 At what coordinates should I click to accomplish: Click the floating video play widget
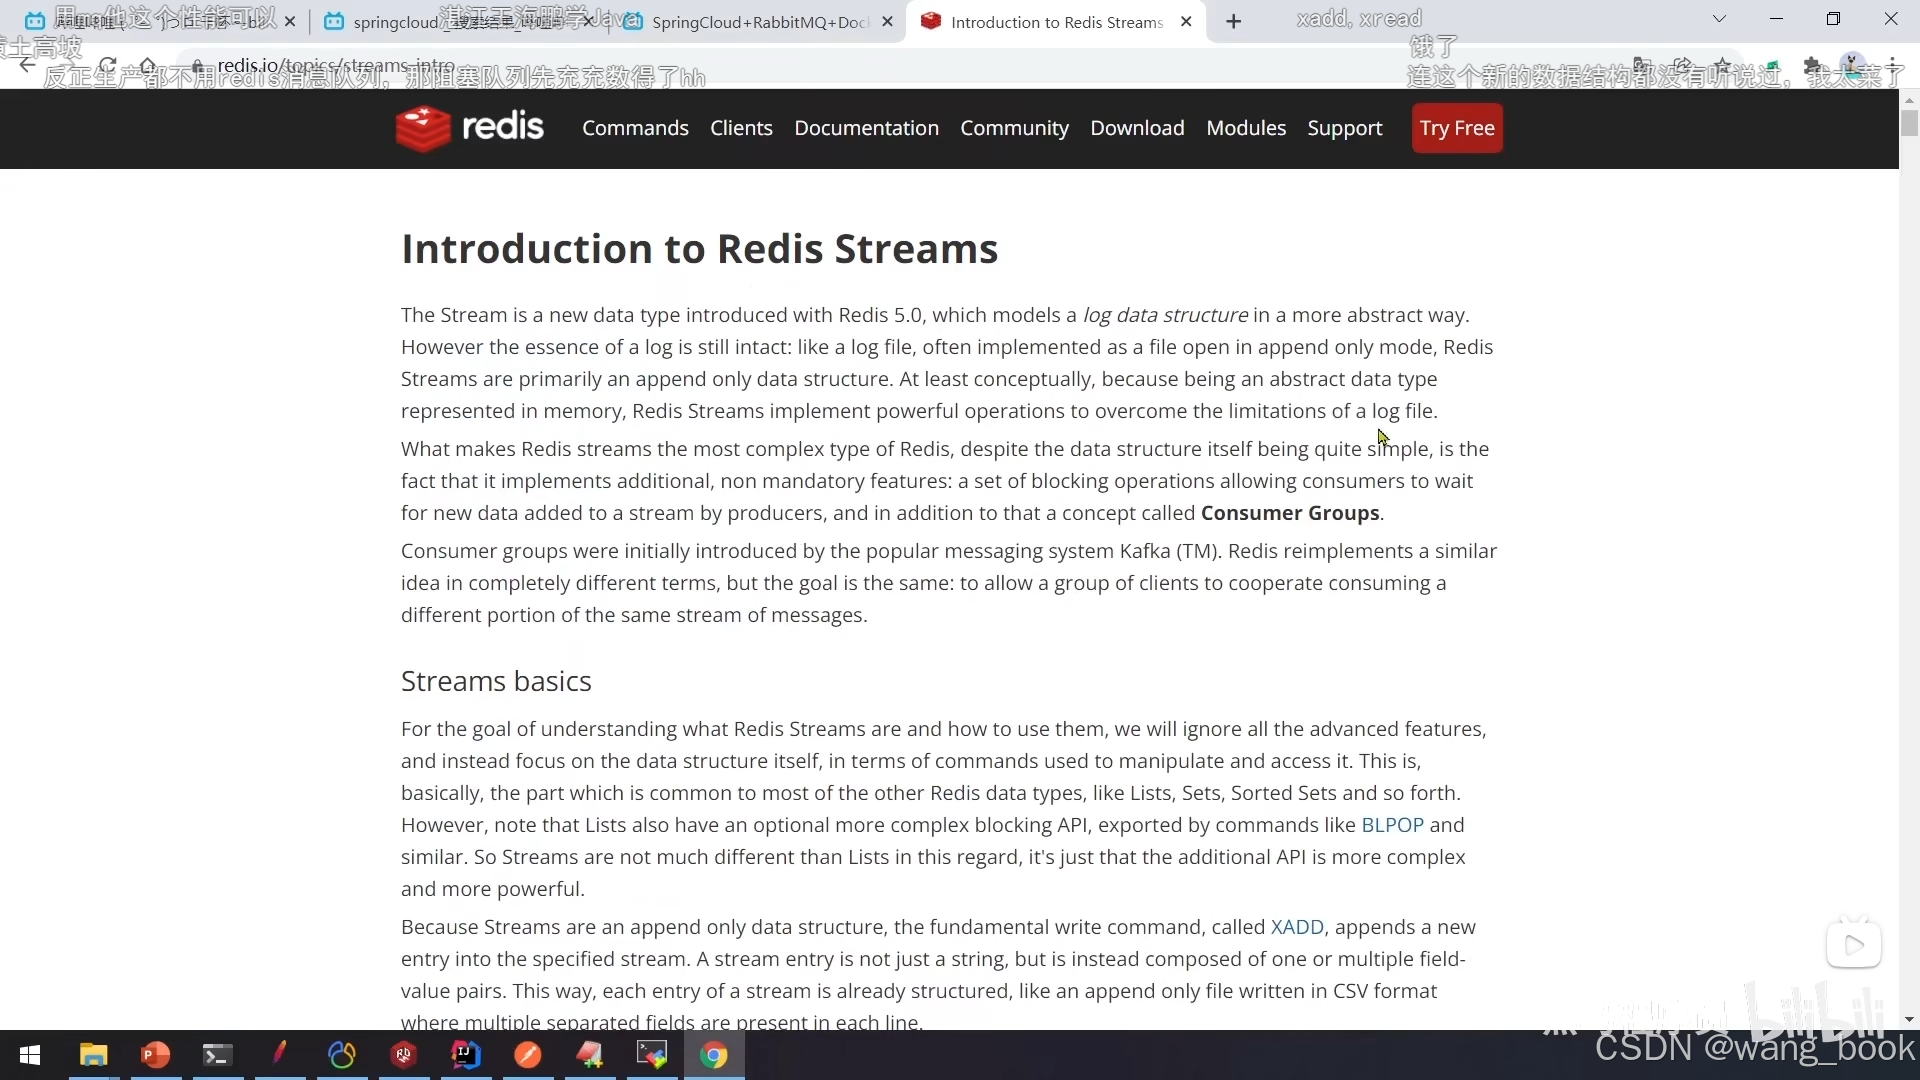(x=1854, y=944)
